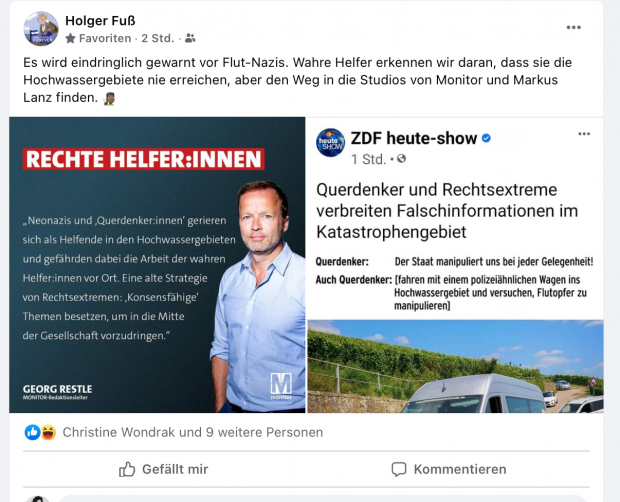The width and height of the screenshot is (620, 502).
Task: Click the laughing Haha reaction icon
Action: tap(48, 432)
